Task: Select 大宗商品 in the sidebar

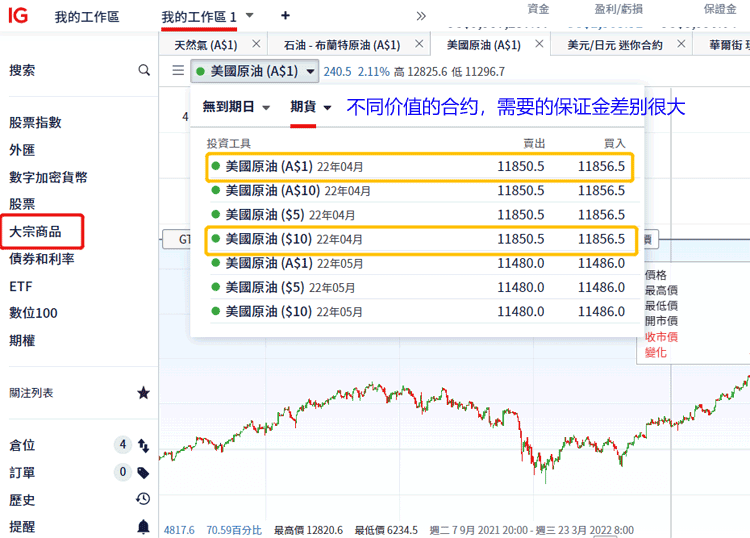Action: point(35,231)
